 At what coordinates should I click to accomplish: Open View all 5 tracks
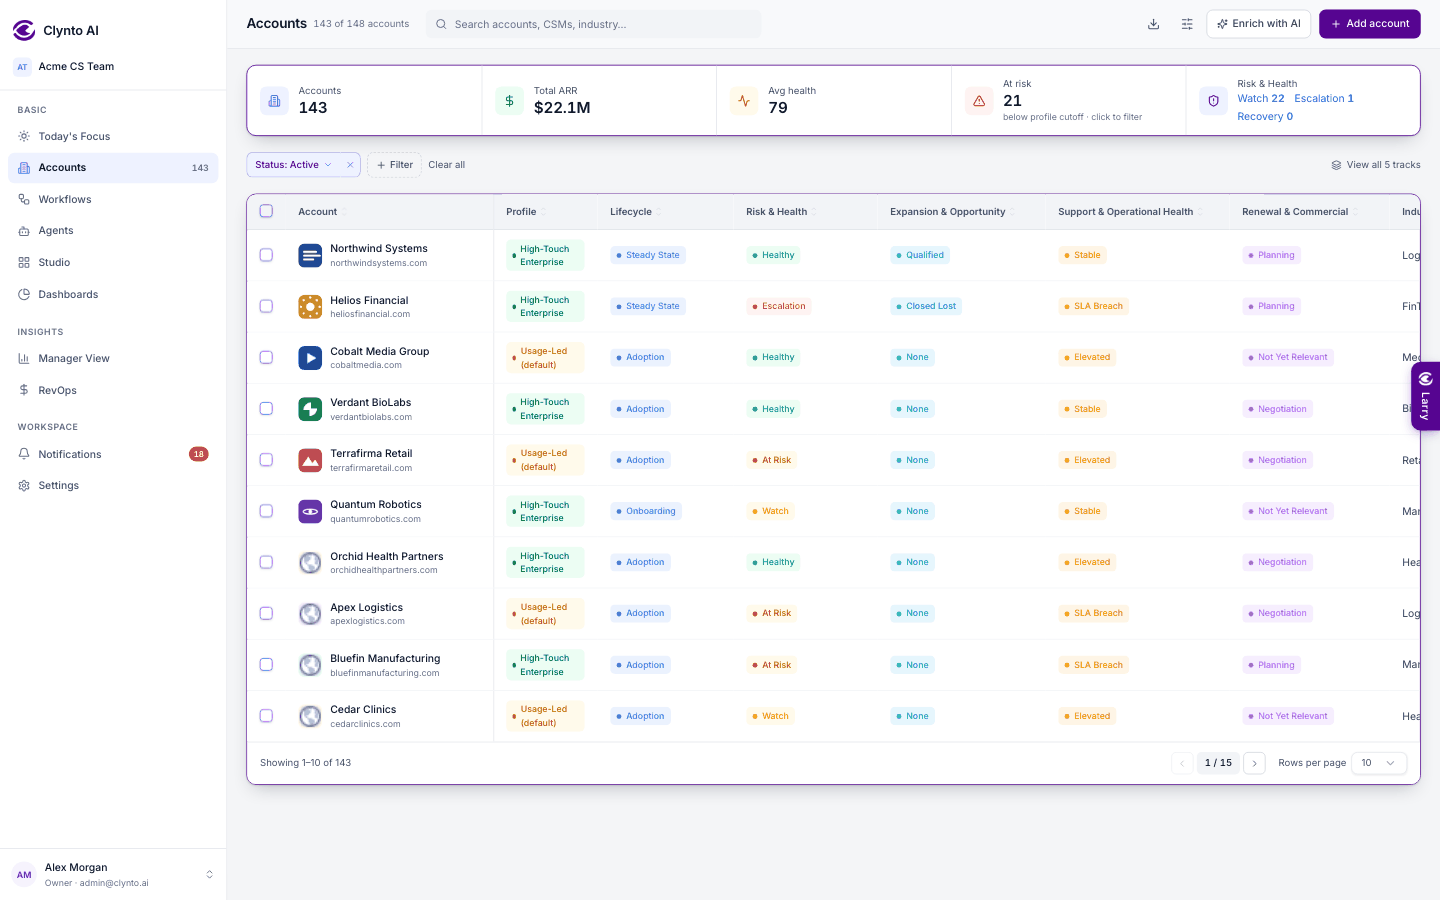(x=1376, y=165)
